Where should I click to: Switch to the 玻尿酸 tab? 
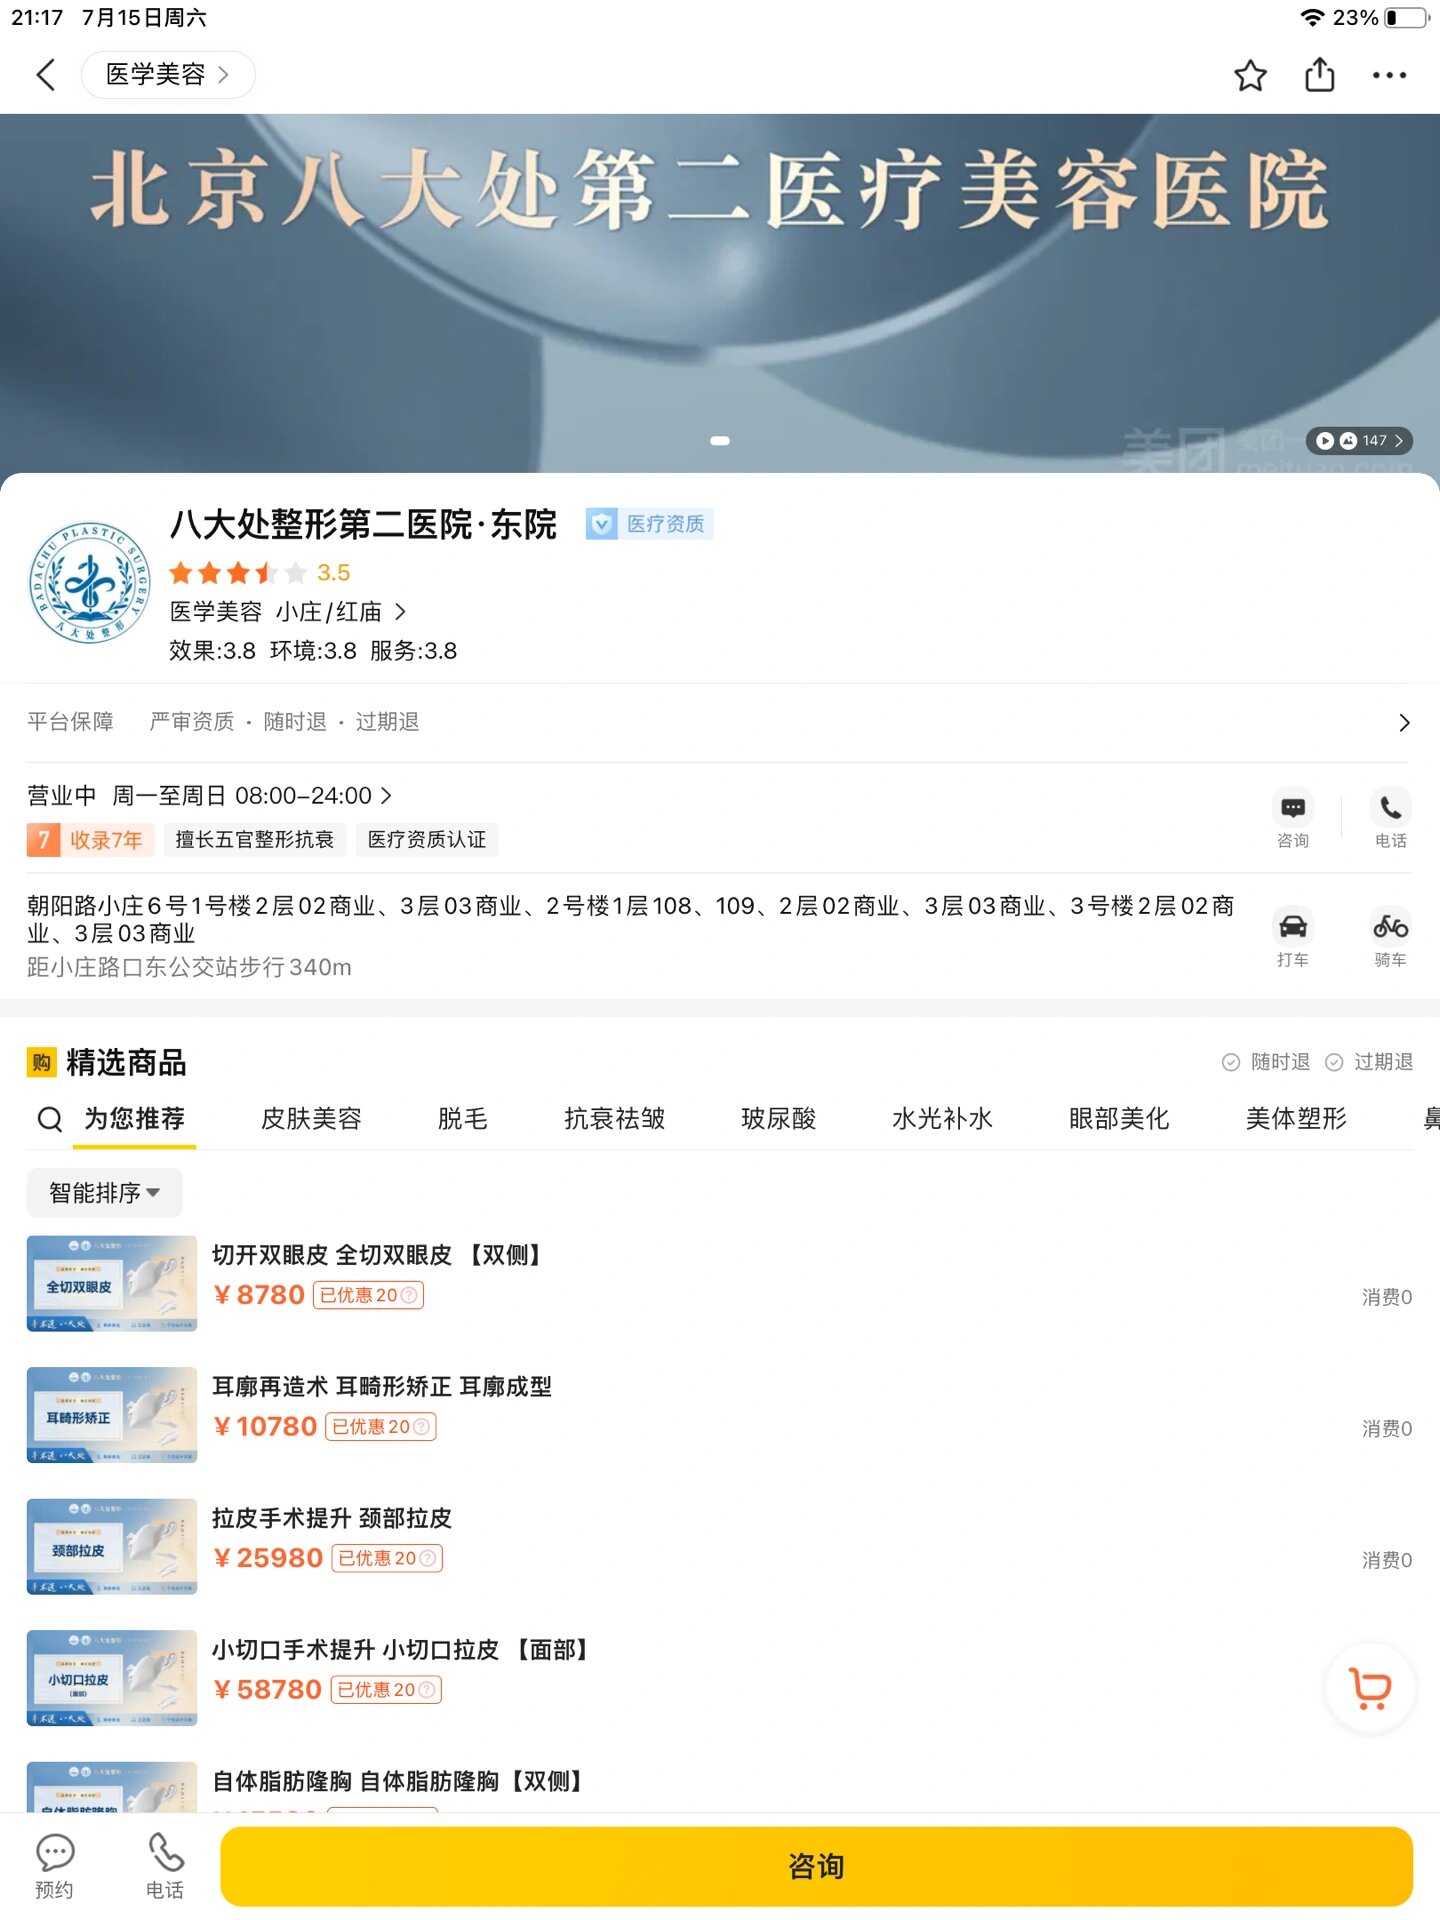pyautogui.click(x=778, y=1119)
